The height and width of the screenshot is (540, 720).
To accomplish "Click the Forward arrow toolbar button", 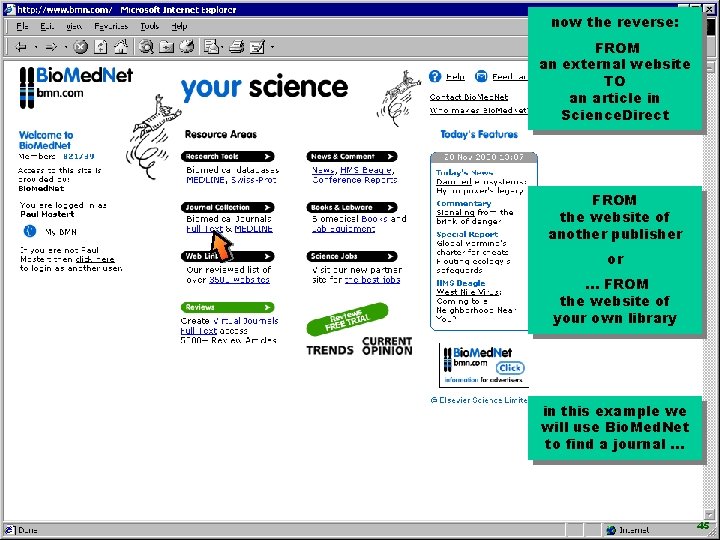I will (51, 47).
